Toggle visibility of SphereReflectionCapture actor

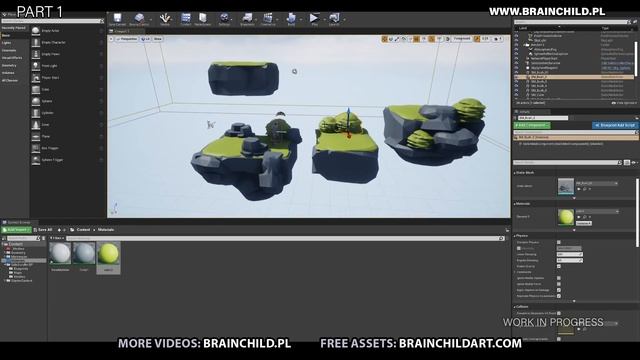coord(516,53)
